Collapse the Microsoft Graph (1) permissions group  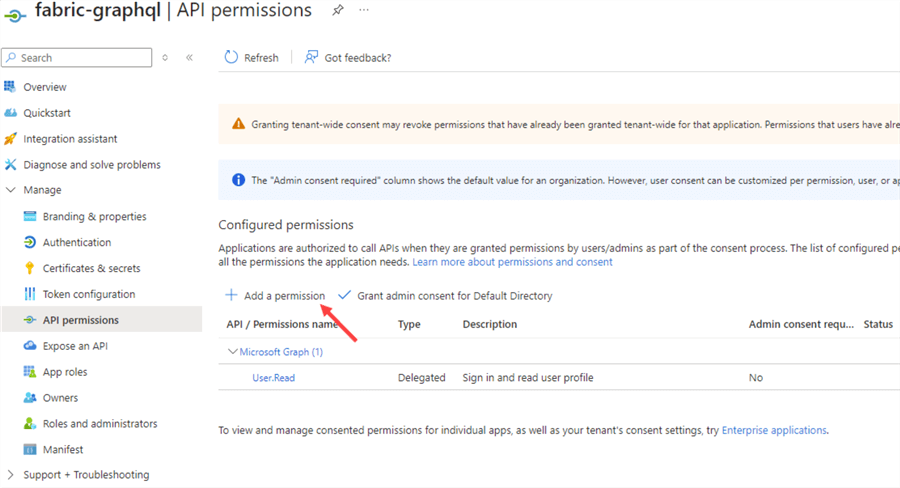click(232, 352)
